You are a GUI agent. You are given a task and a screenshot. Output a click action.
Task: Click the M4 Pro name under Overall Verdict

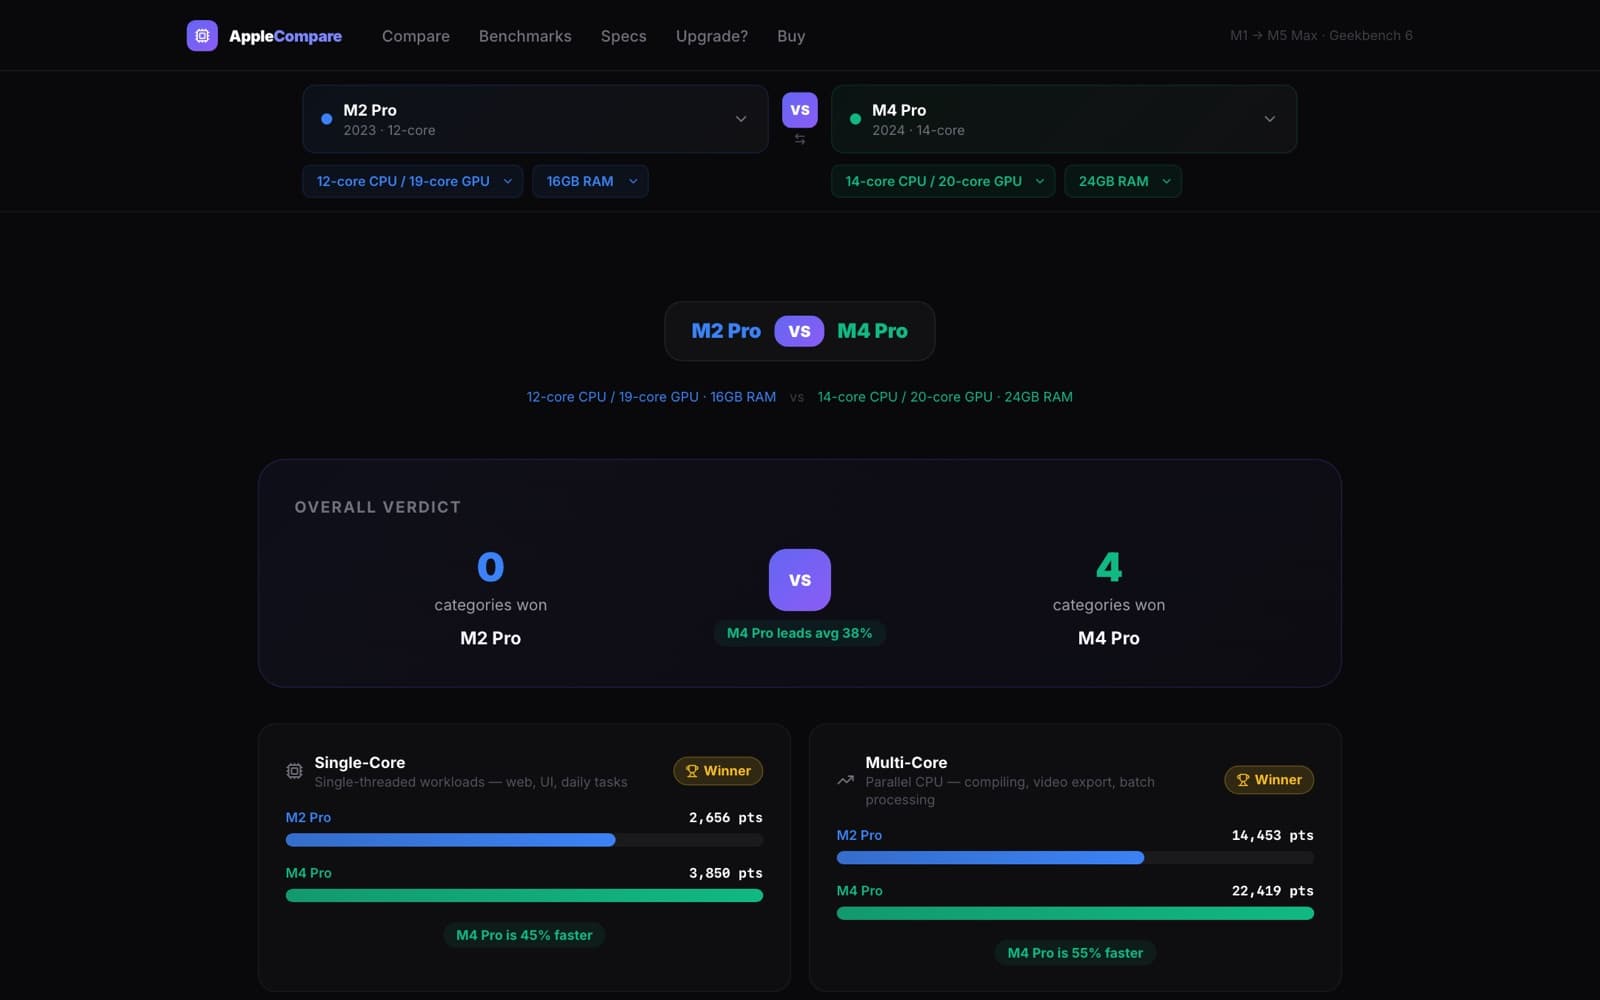tap(1109, 638)
